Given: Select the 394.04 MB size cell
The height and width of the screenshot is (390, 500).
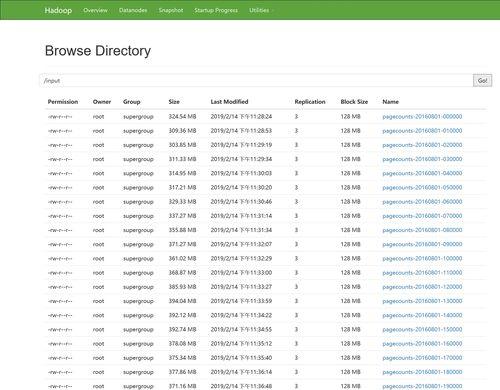Looking at the screenshot, I should 182,301.
